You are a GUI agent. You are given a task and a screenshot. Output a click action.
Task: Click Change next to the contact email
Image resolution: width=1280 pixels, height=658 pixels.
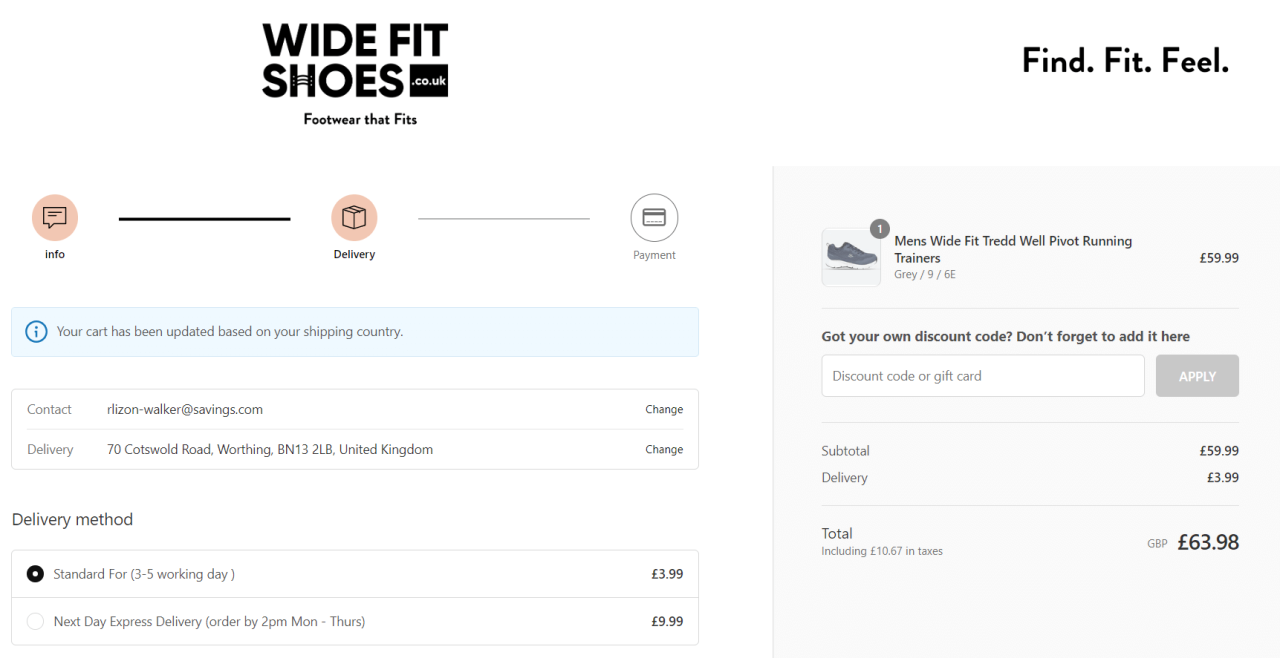664,409
